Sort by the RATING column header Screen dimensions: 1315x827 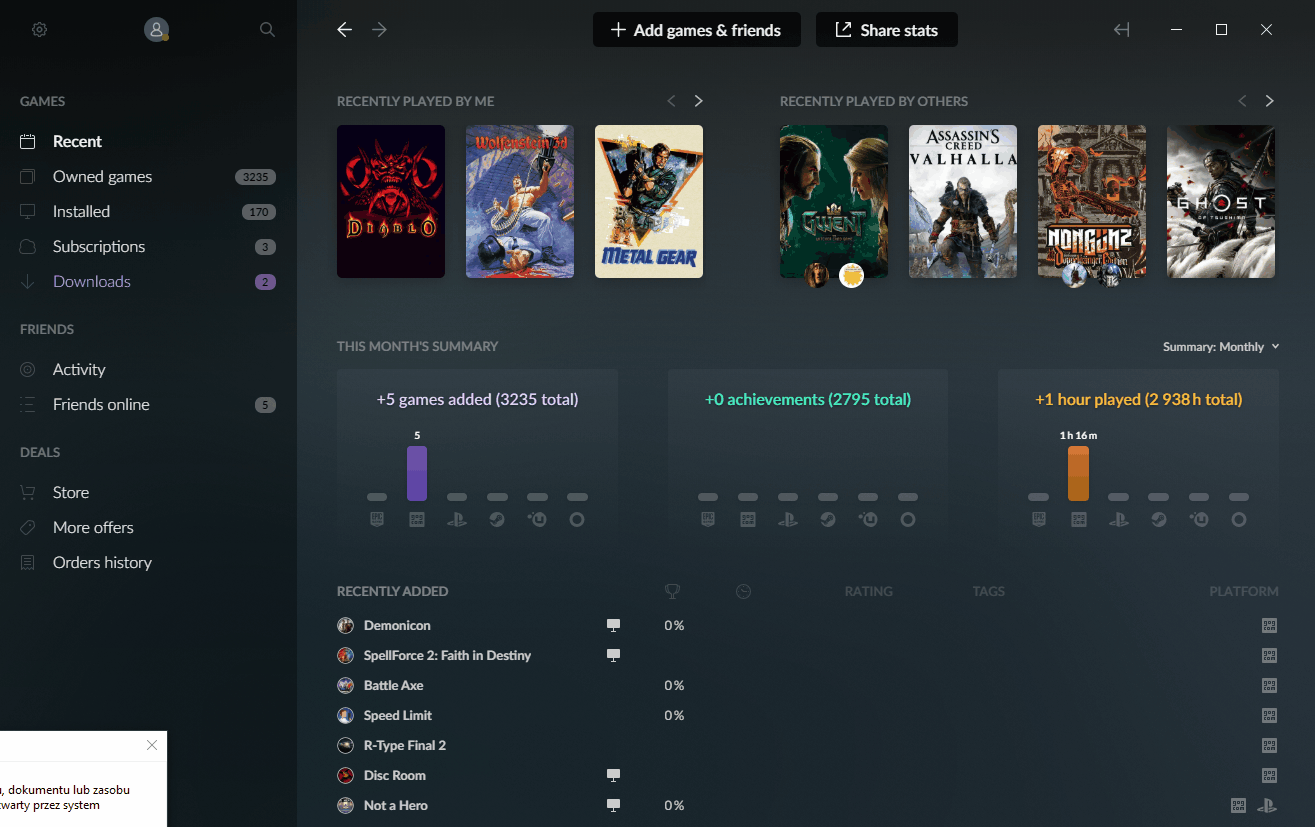[868, 591]
